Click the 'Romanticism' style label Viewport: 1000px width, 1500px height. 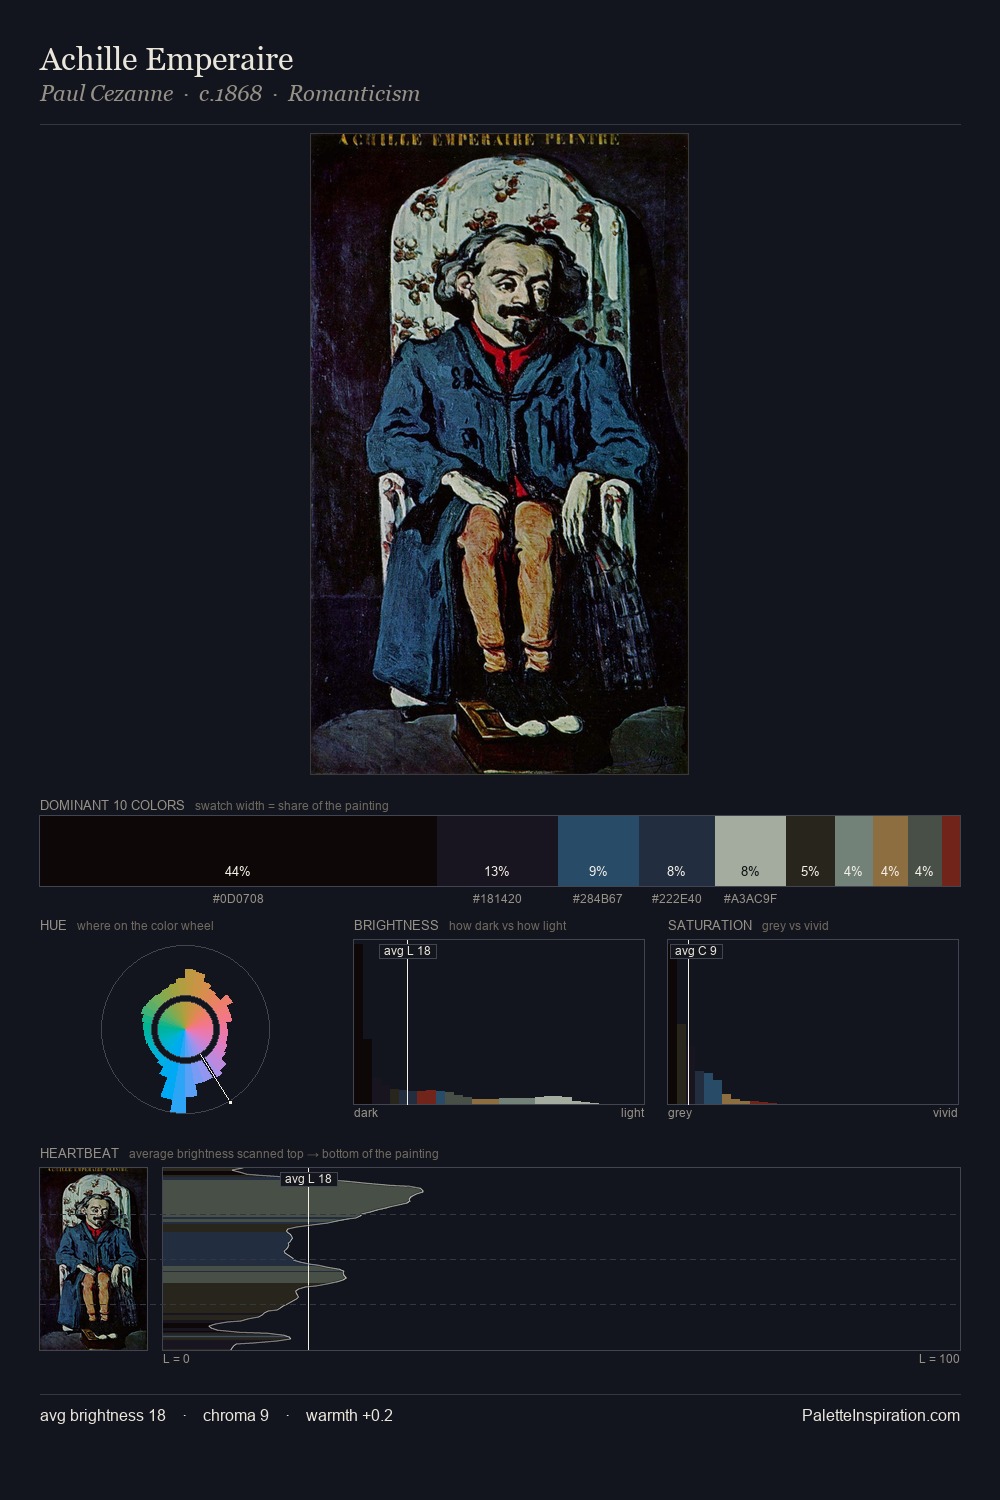[x=354, y=94]
